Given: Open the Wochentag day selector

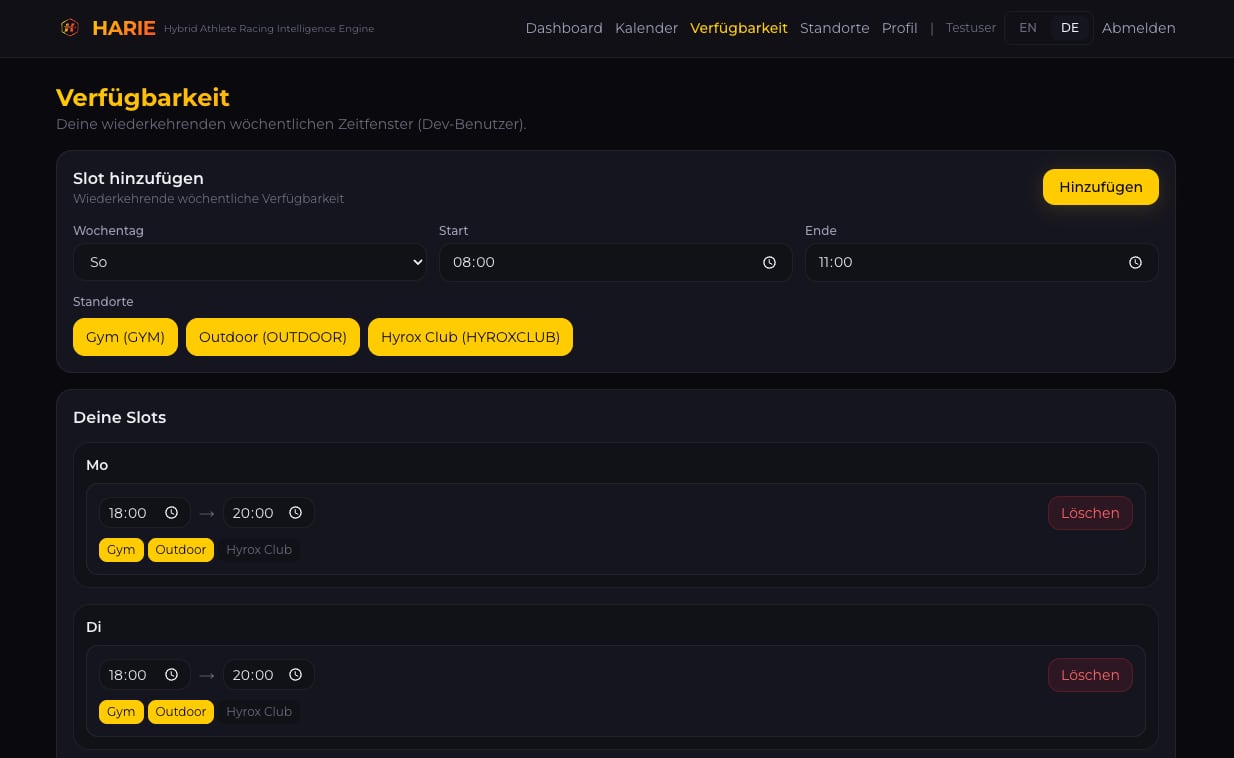Looking at the screenshot, I should (250, 262).
